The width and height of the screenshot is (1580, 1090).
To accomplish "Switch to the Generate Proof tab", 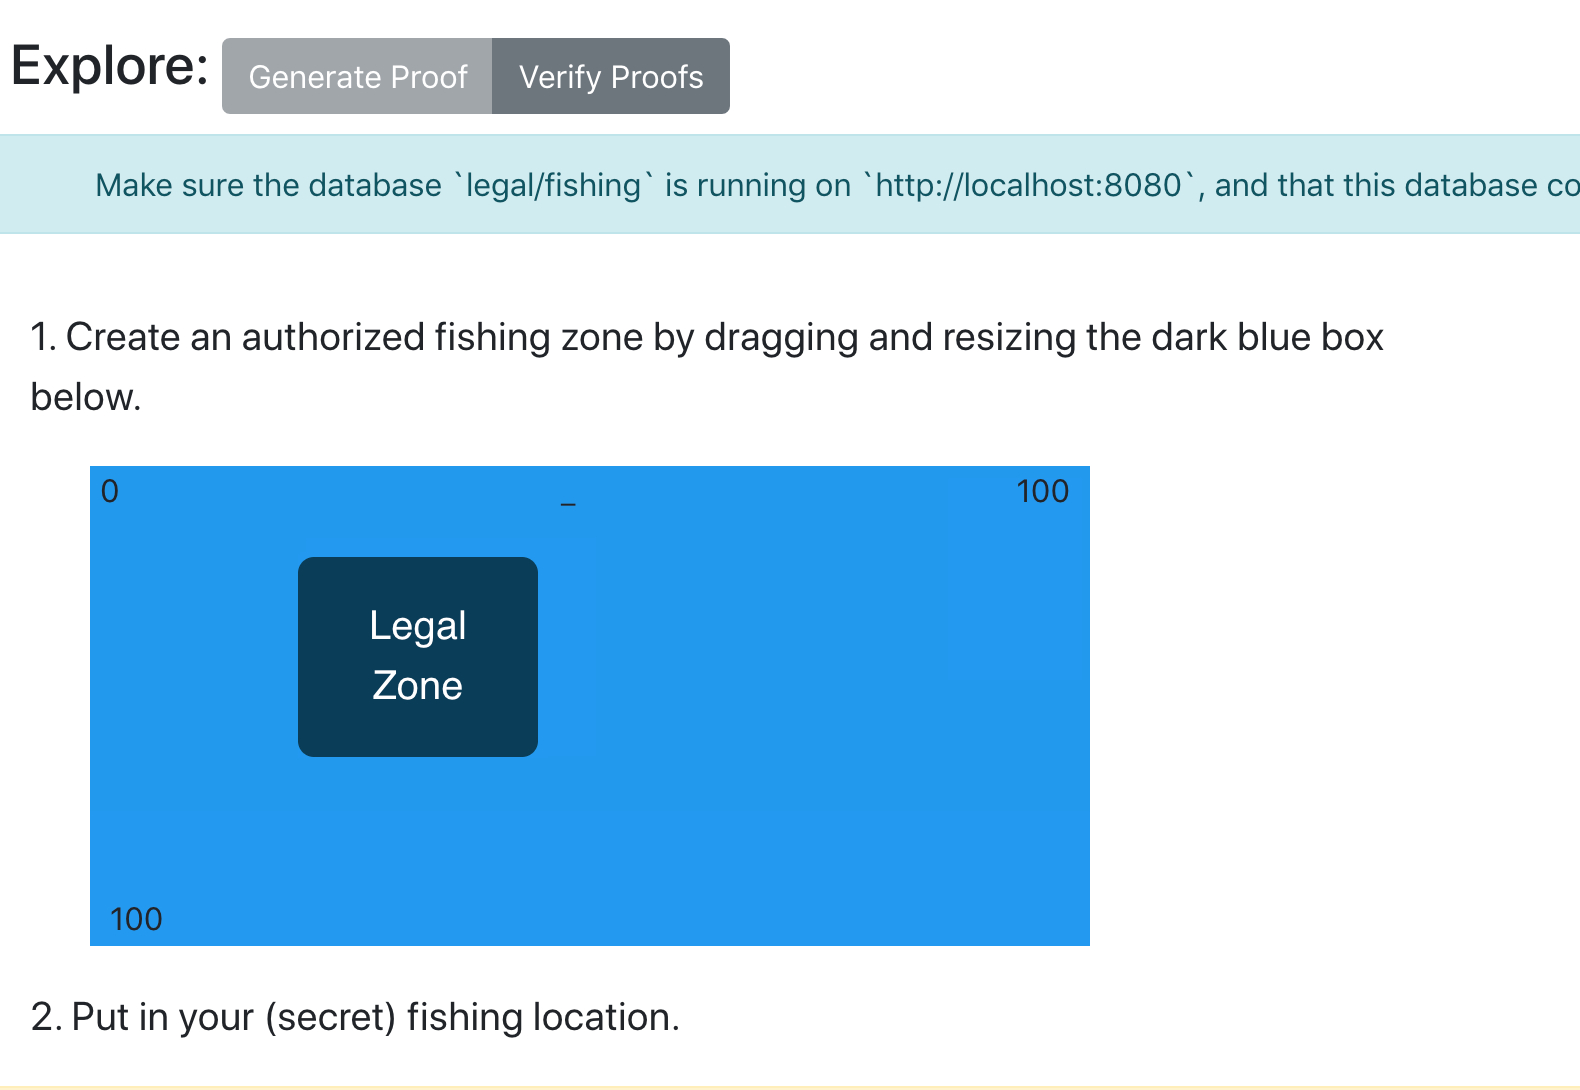I will point(357,77).
